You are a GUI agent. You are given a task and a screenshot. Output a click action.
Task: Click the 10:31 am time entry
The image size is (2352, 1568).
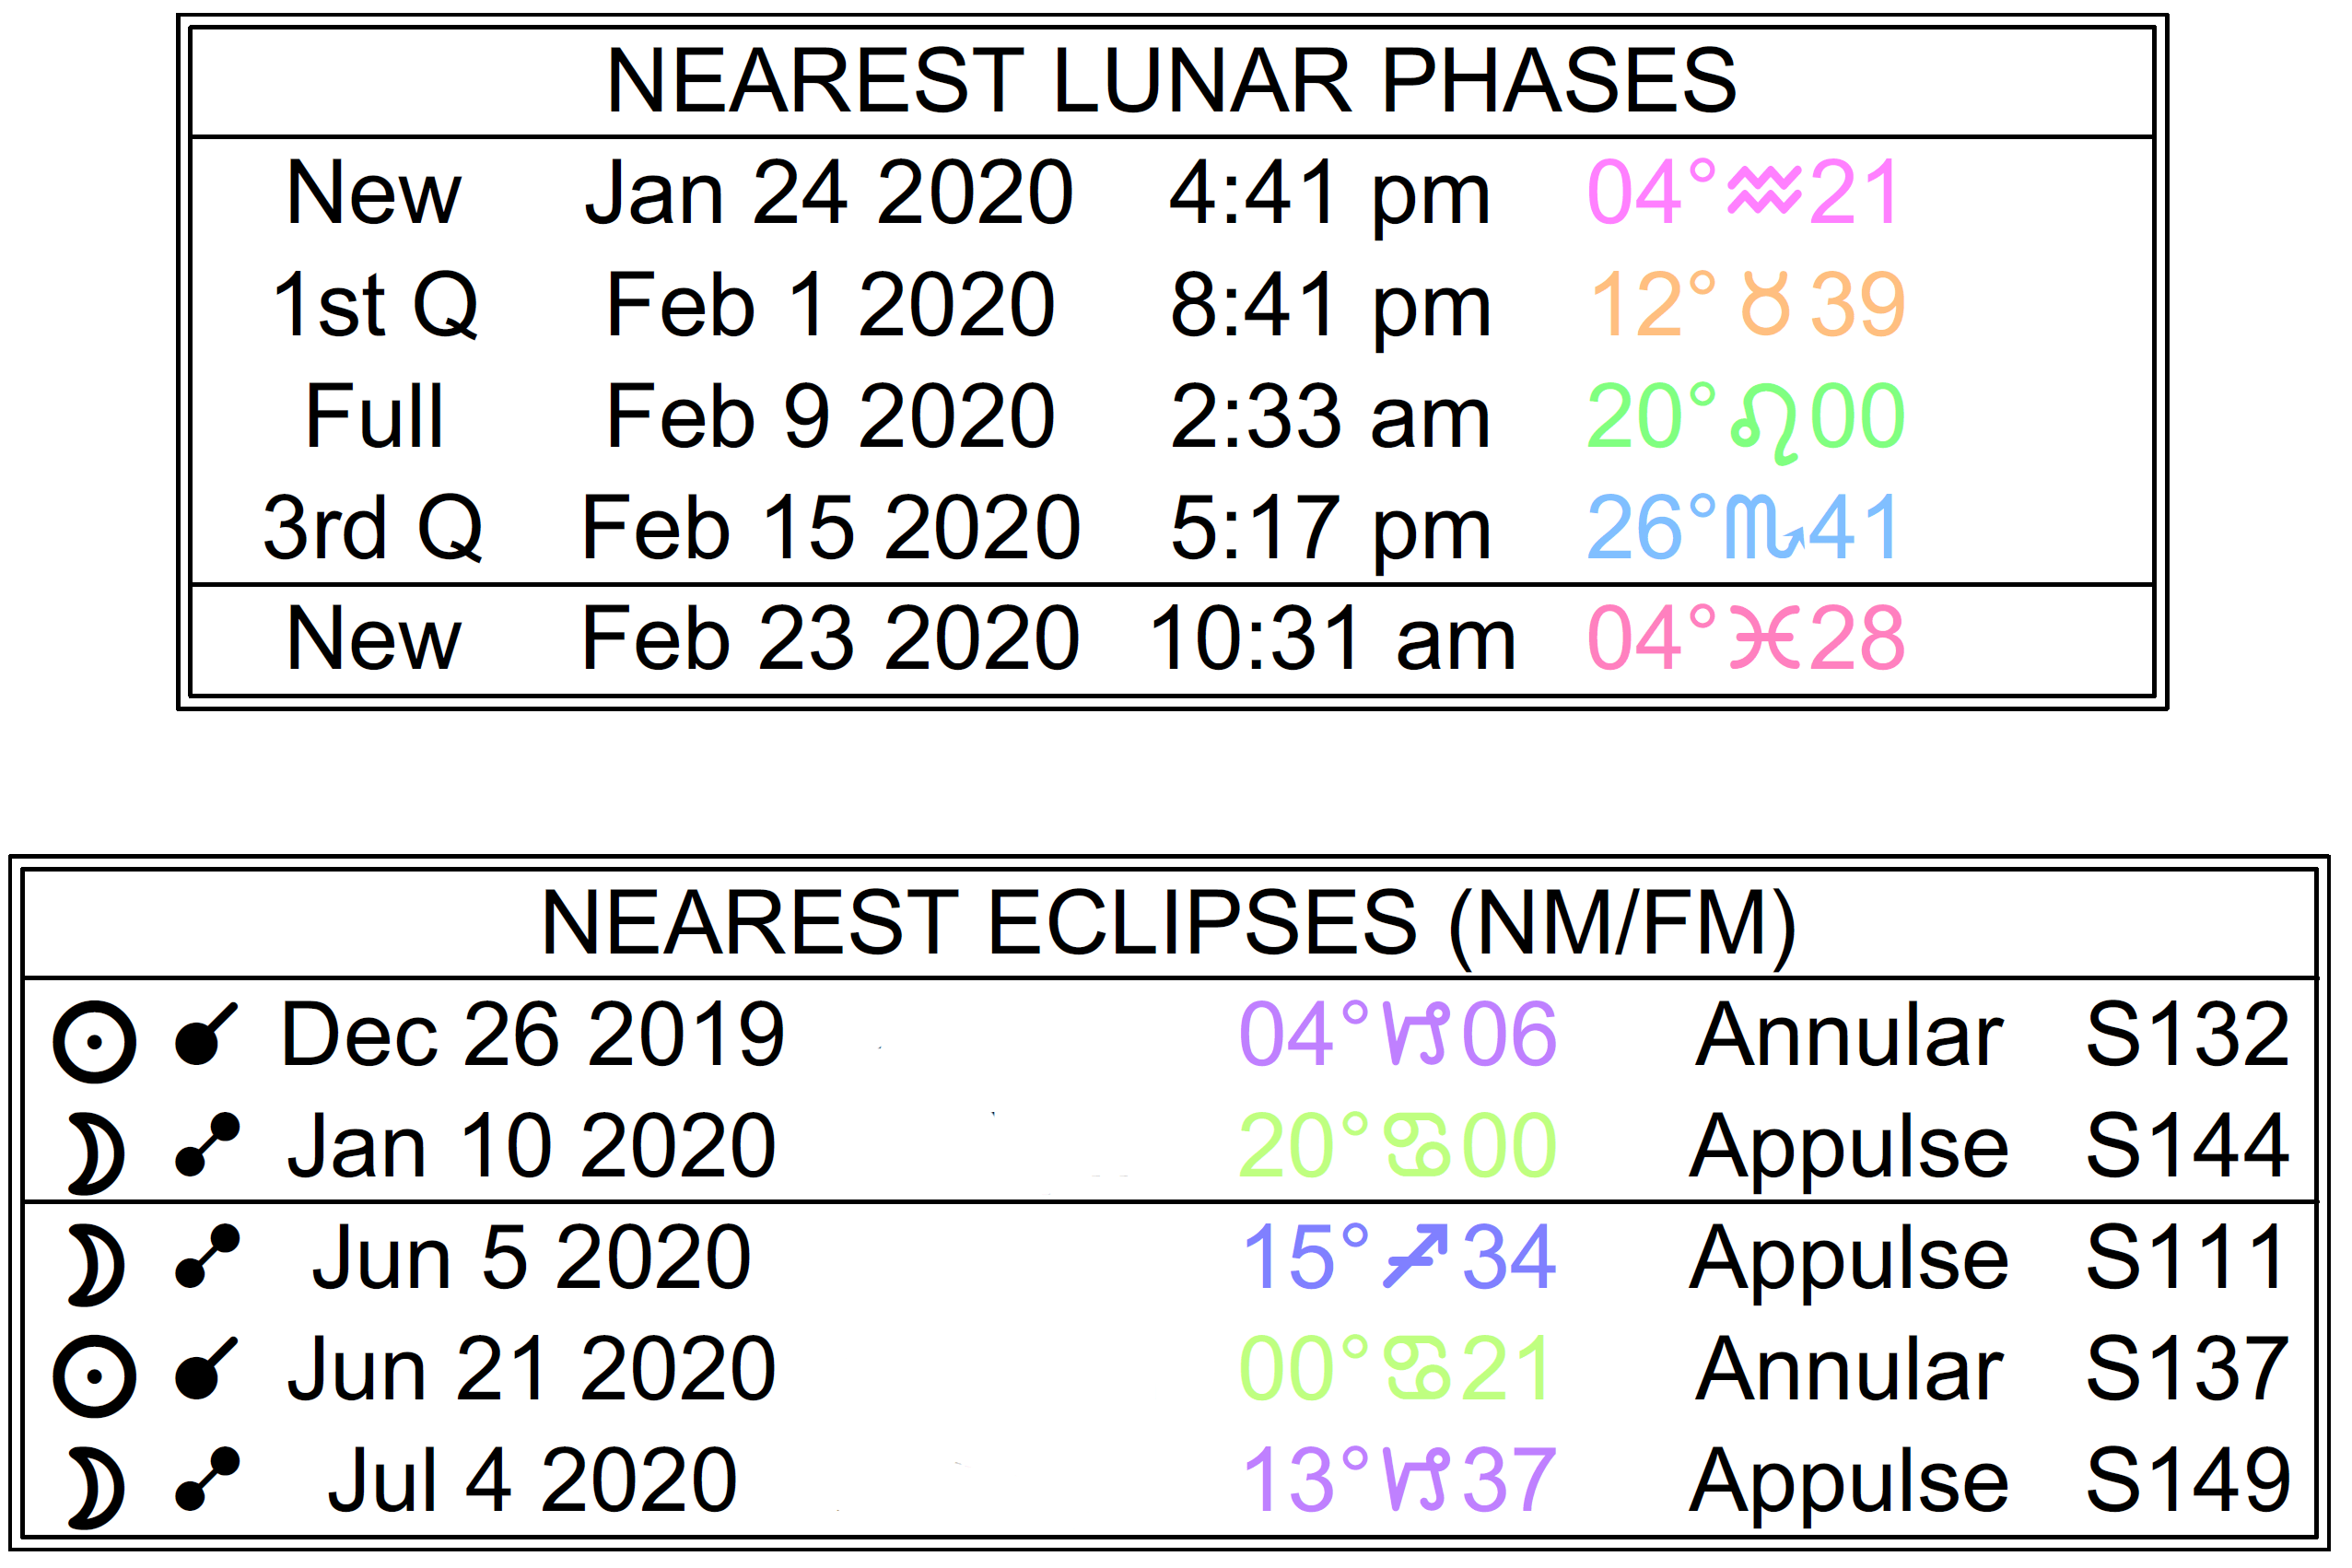pyautogui.click(x=1332, y=638)
